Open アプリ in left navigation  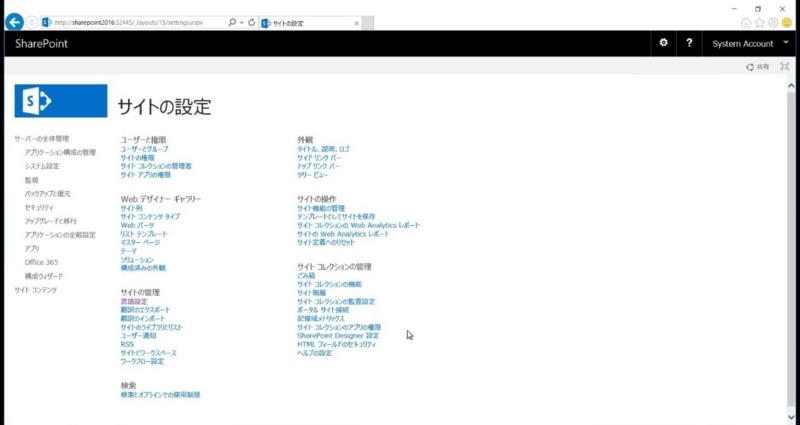click(x=32, y=248)
